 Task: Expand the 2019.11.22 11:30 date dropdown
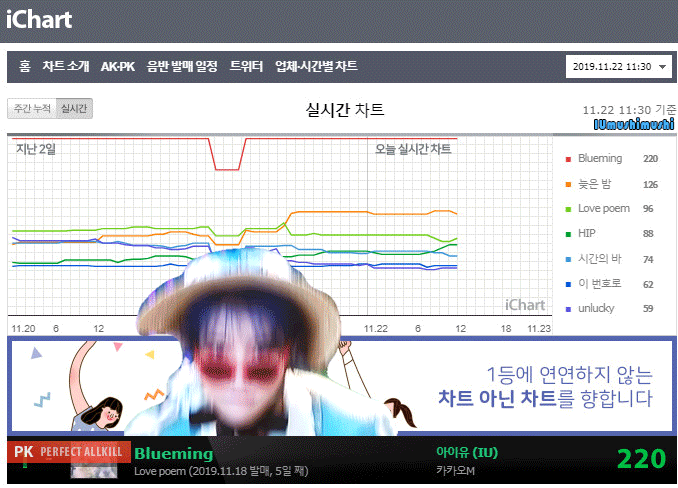click(618, 67)
